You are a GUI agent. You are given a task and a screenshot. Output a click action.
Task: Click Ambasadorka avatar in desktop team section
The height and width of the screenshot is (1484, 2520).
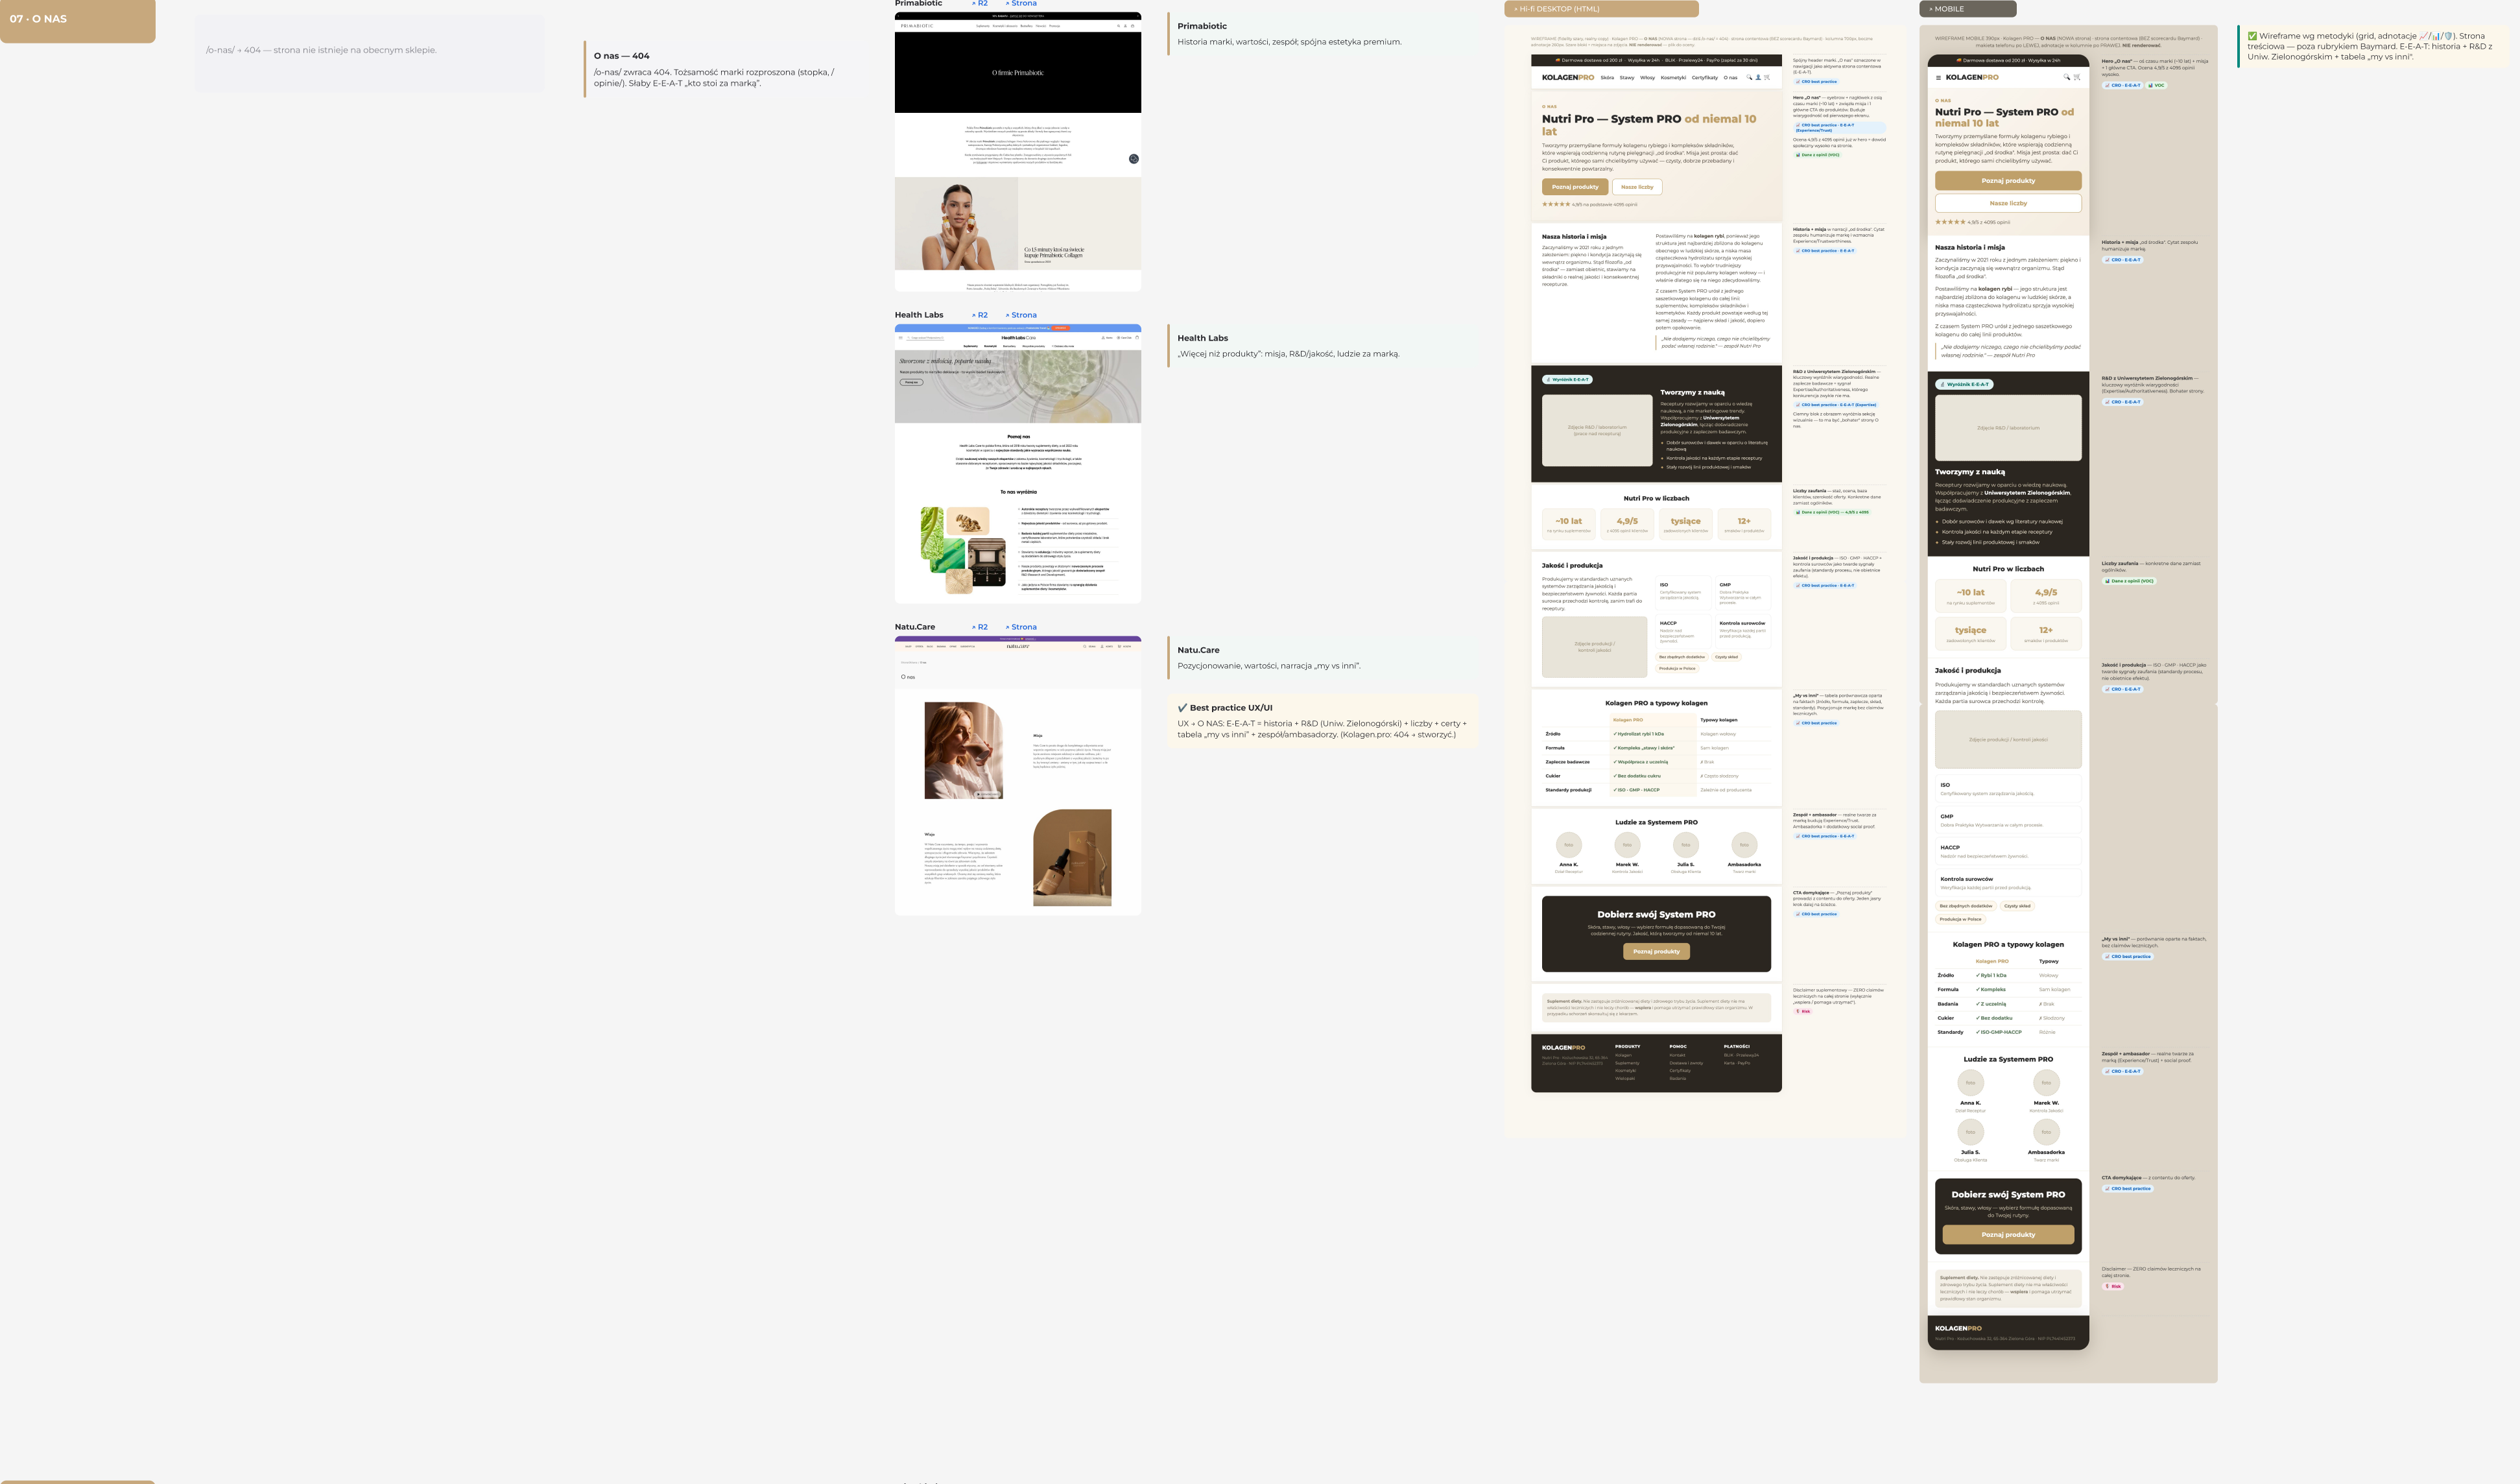pos(1744,845)
